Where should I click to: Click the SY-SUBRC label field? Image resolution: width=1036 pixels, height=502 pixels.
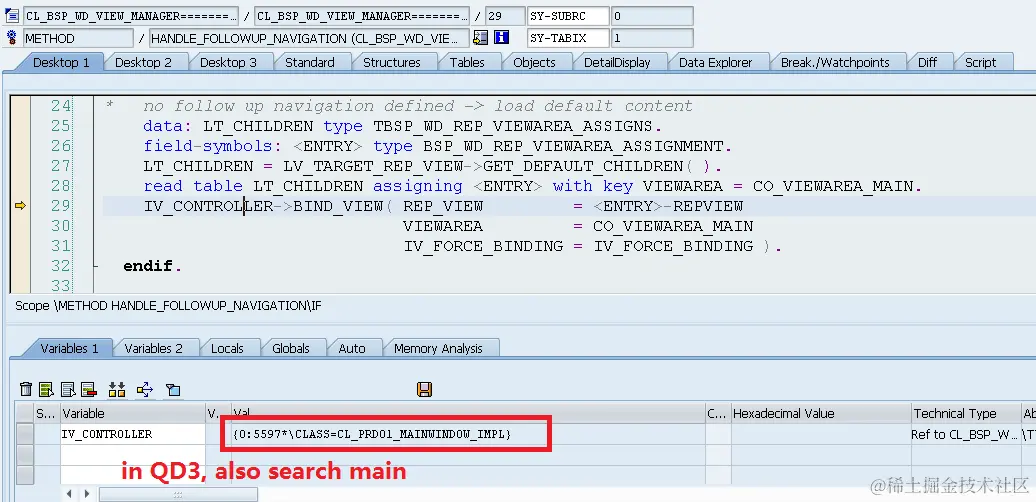click(568, 16)
